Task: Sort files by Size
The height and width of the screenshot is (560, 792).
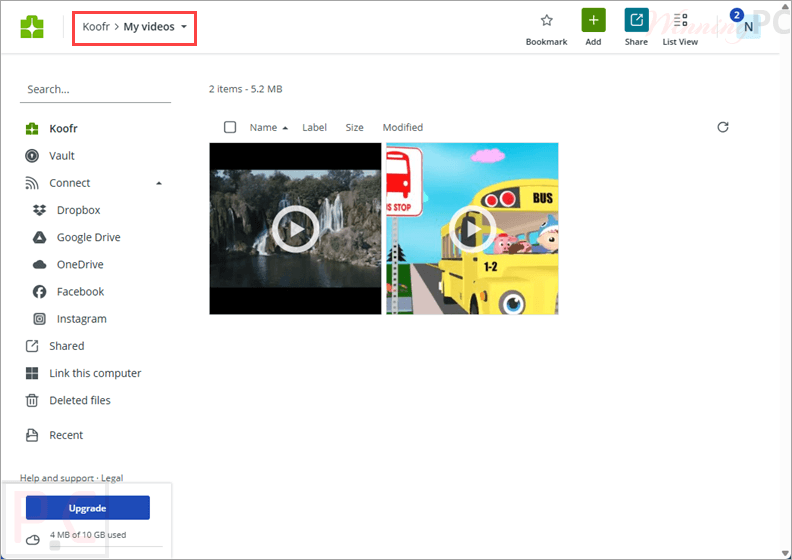Action: pyautogui.click(x=355, y=127)
